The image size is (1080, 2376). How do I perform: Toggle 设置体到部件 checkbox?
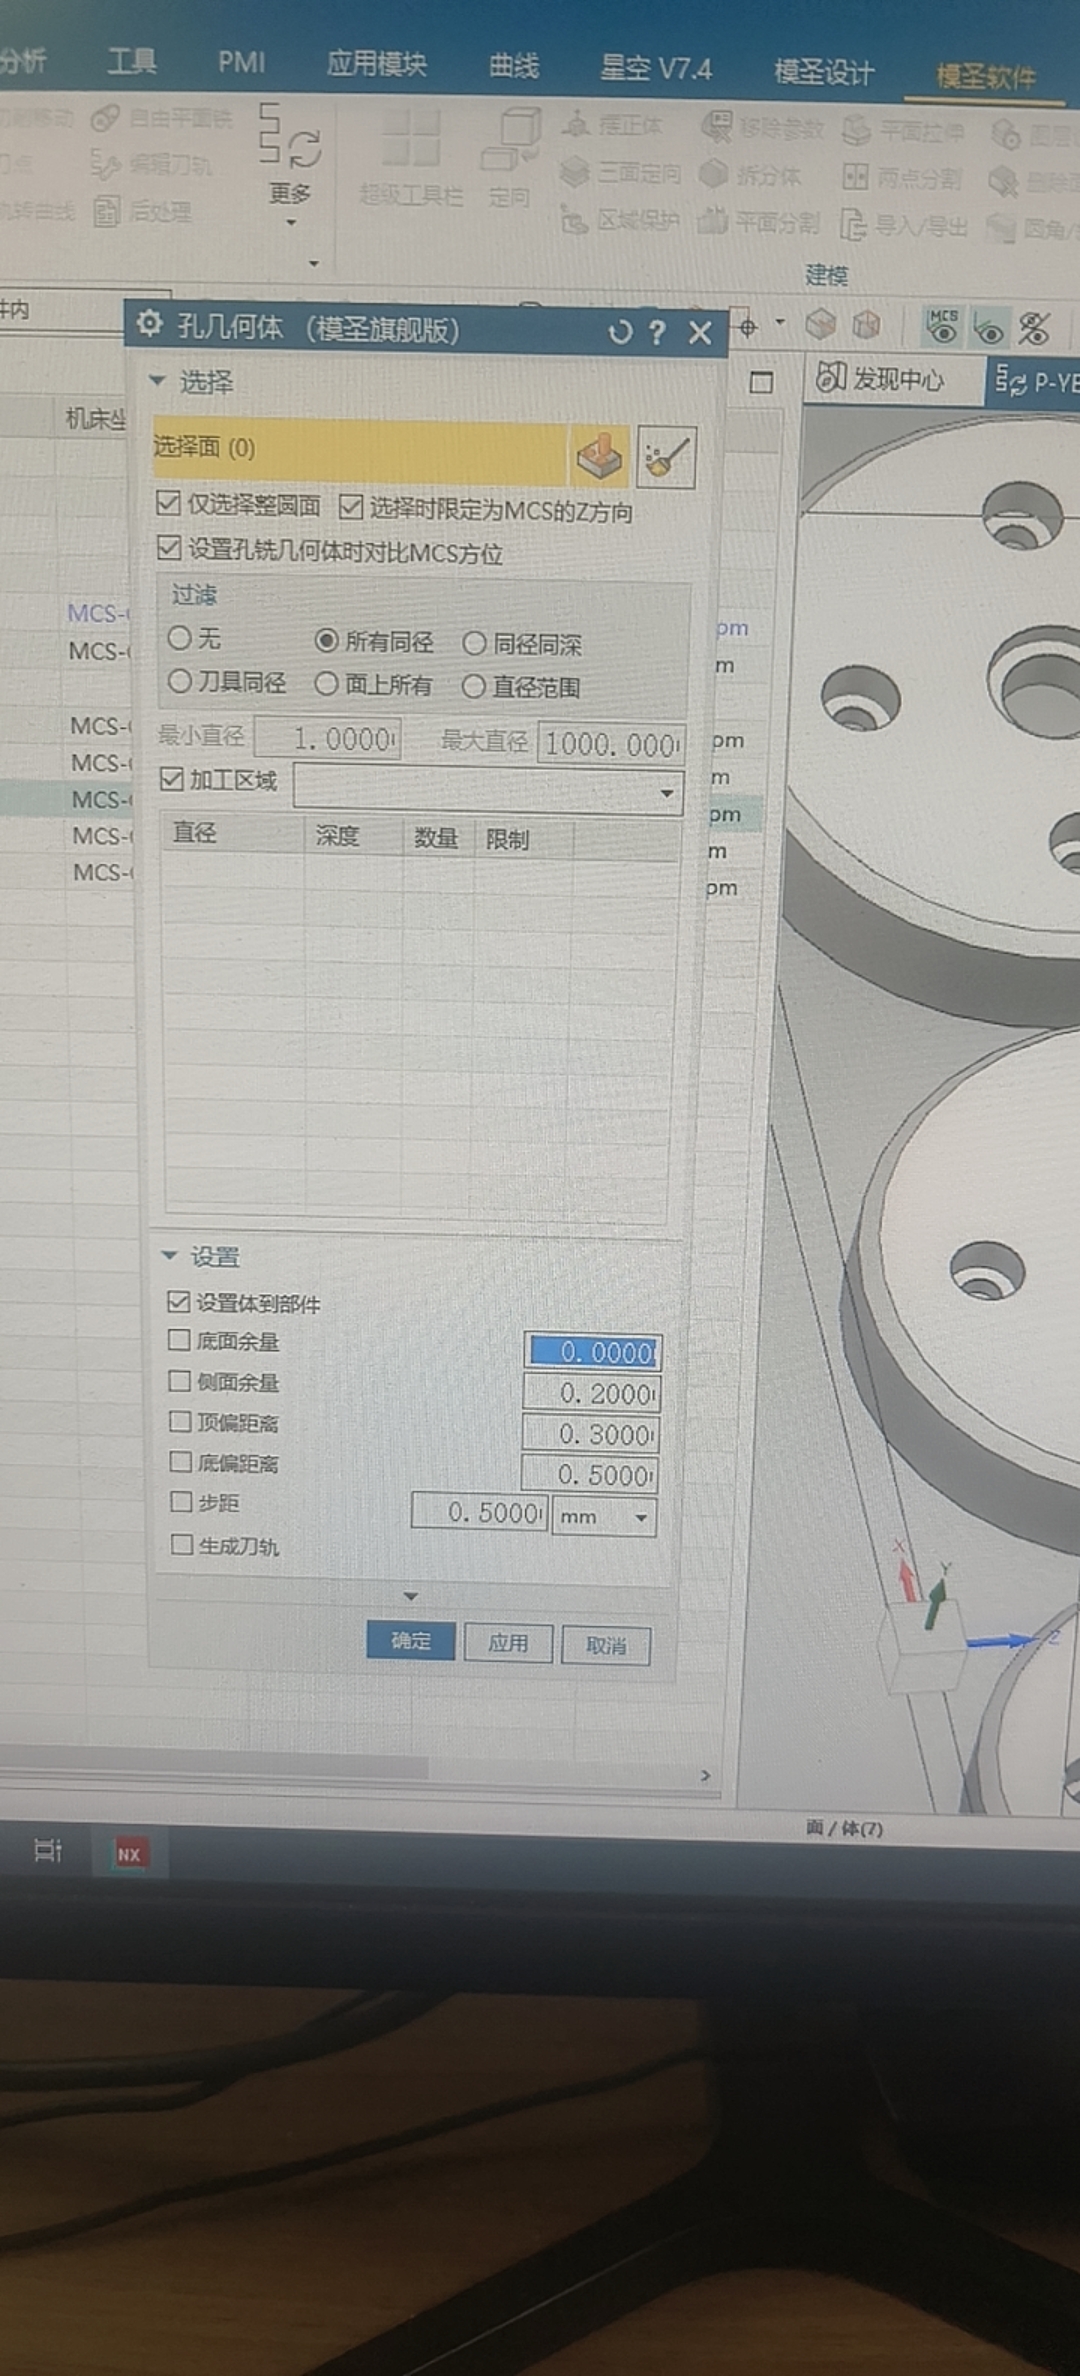click(x=179, y=1301)
